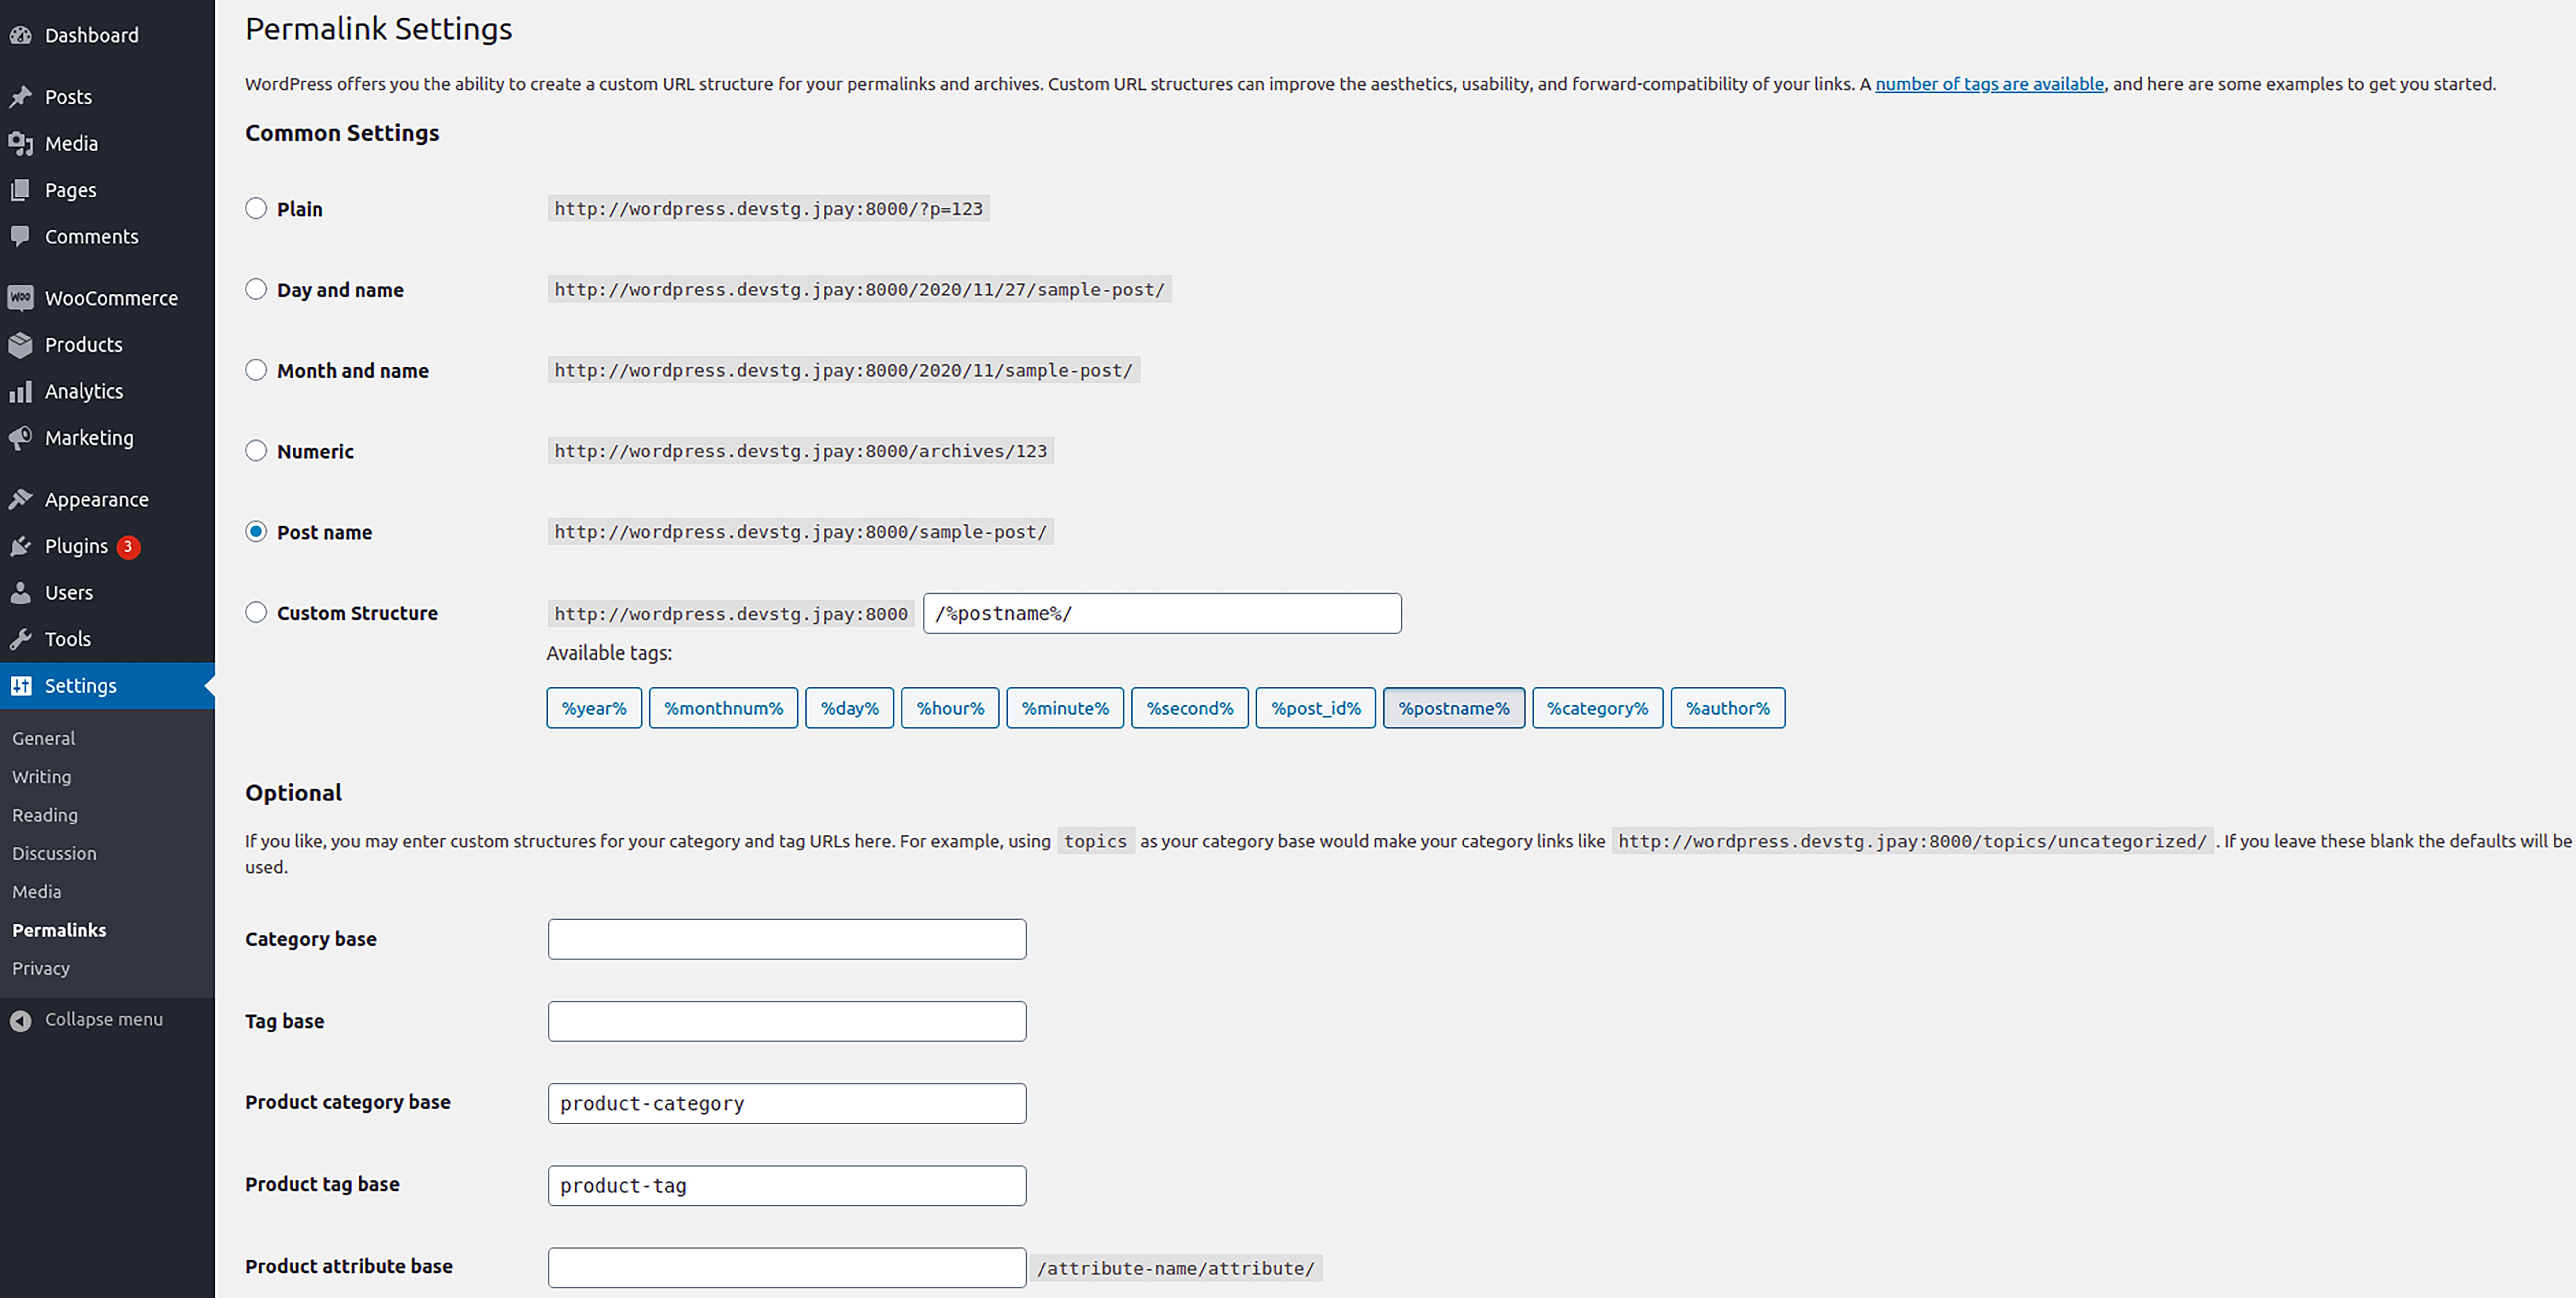2576x1298 pixels.
Task: Open the Analytics bar chart icon
Action: coord(20,391)
